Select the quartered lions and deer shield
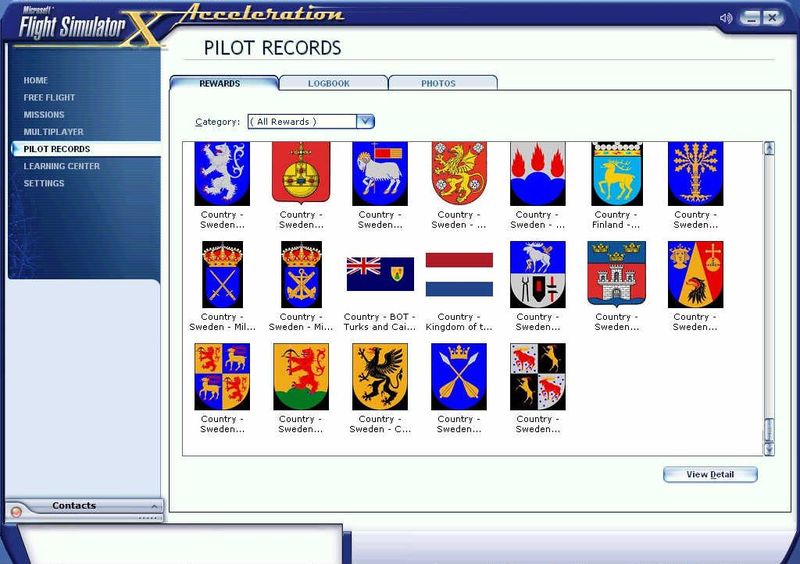800x564 pixels. click(222, 377)
